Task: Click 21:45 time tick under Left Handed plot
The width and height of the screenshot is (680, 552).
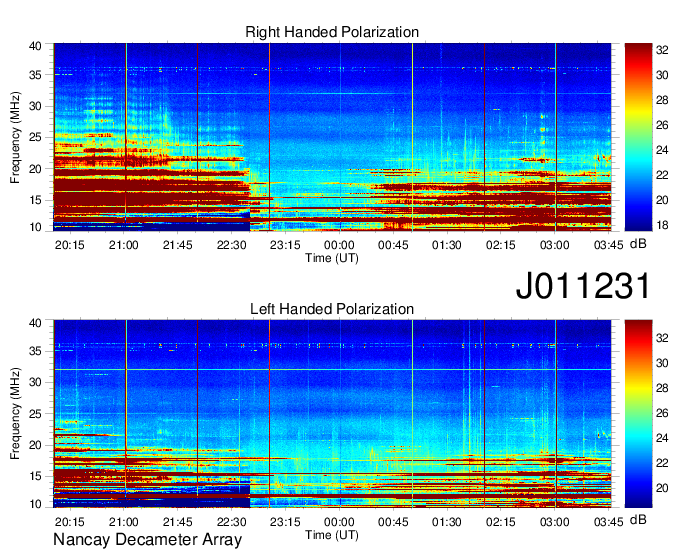Action: click(177, 522)
